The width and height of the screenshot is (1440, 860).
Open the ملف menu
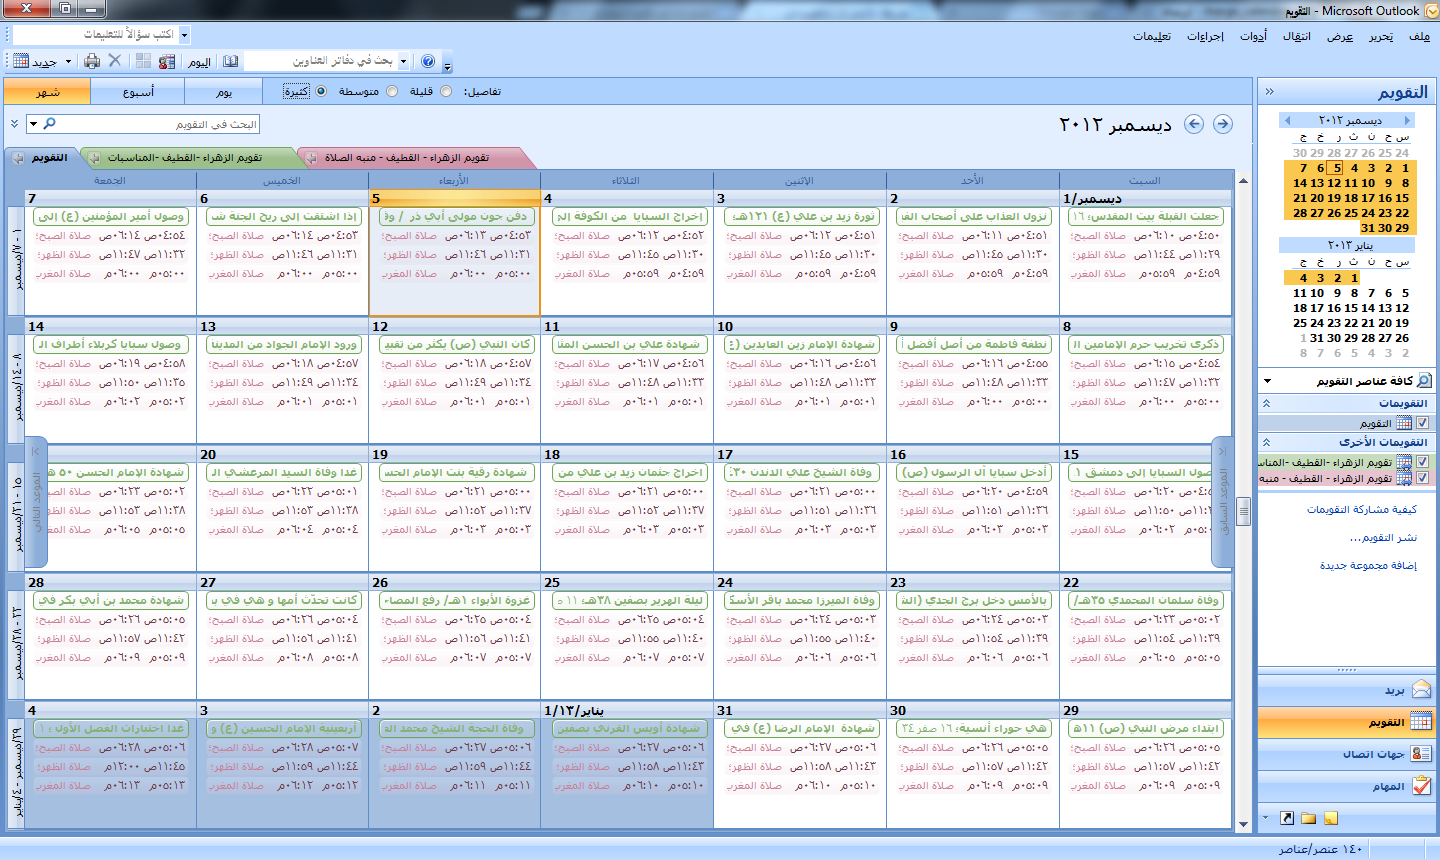point(1419,36)
